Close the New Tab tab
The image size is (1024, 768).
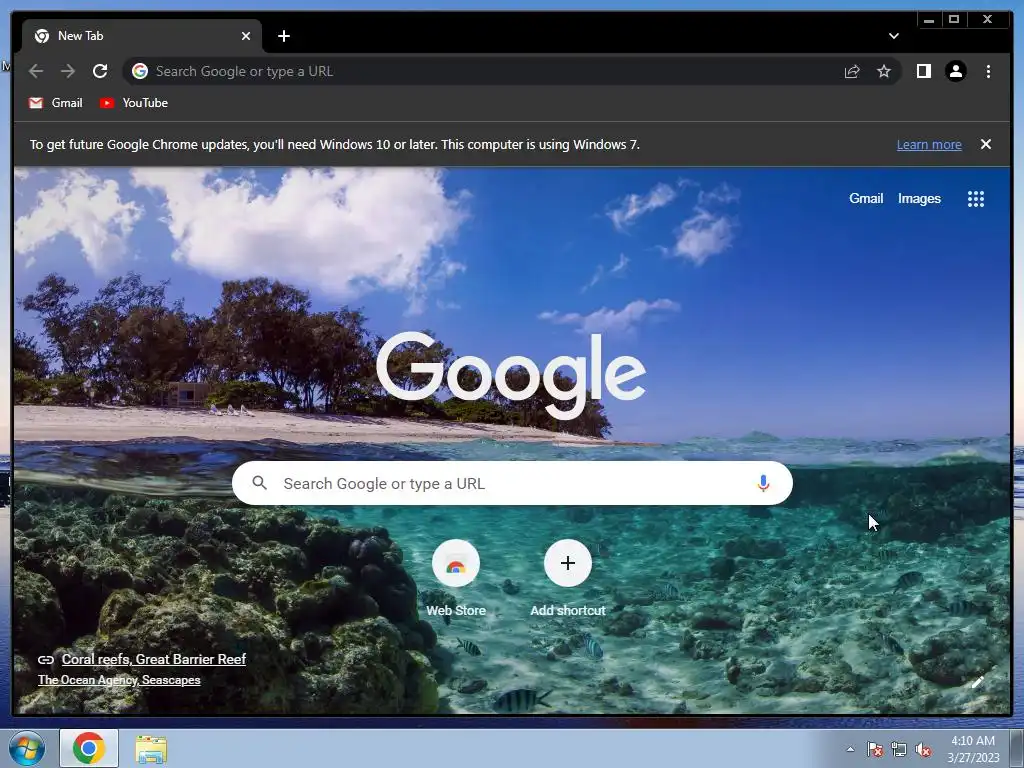(246, 36)
